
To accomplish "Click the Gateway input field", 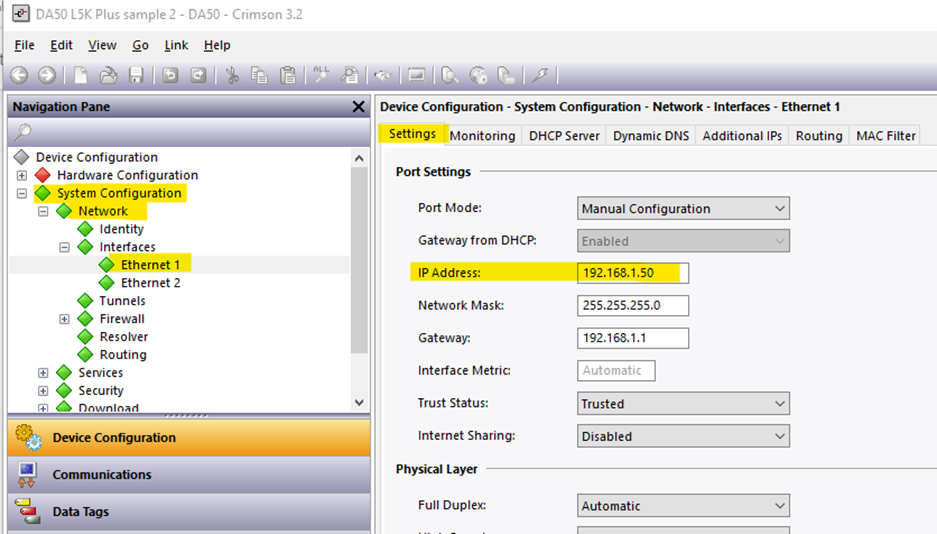I will point(633,338).
